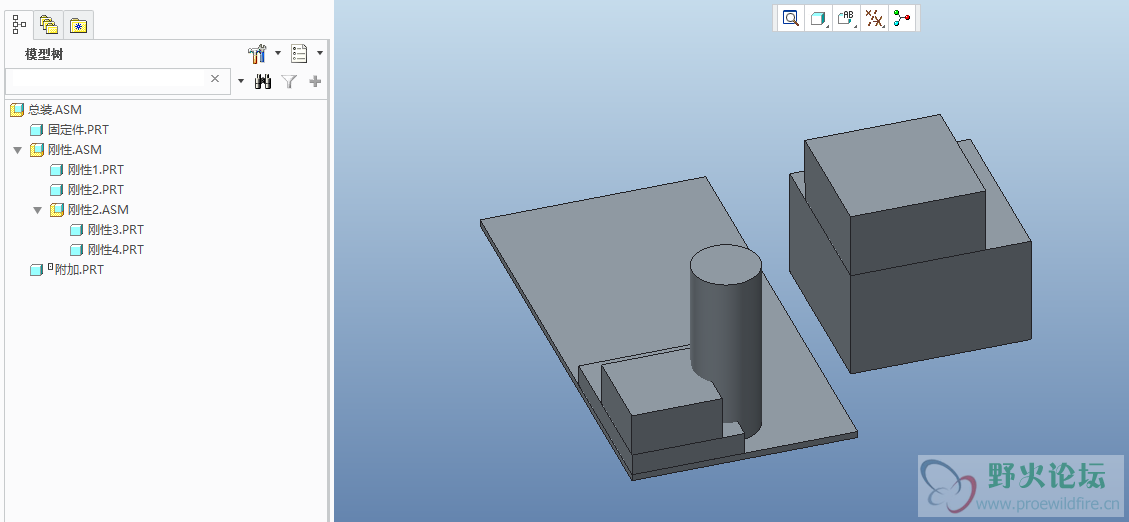Click the 模型树 panel title

[x=45, y=55]
